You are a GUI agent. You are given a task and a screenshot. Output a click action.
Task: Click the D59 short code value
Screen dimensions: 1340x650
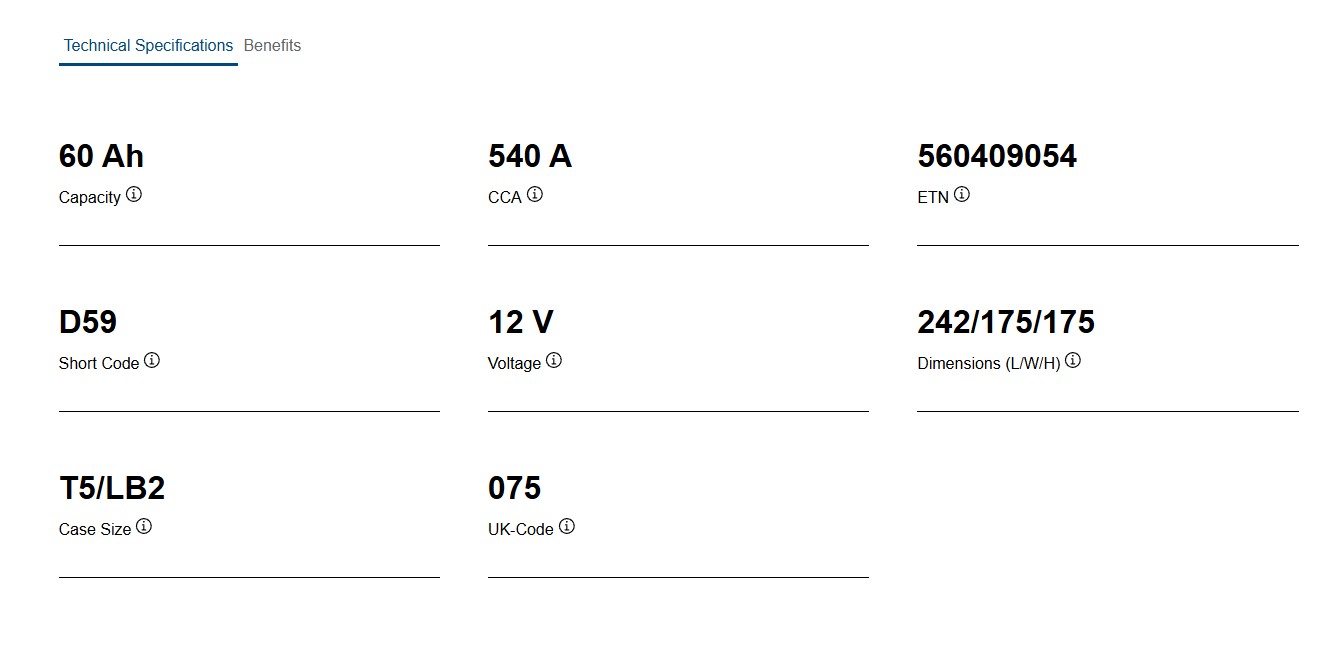[x=88, y=322]
